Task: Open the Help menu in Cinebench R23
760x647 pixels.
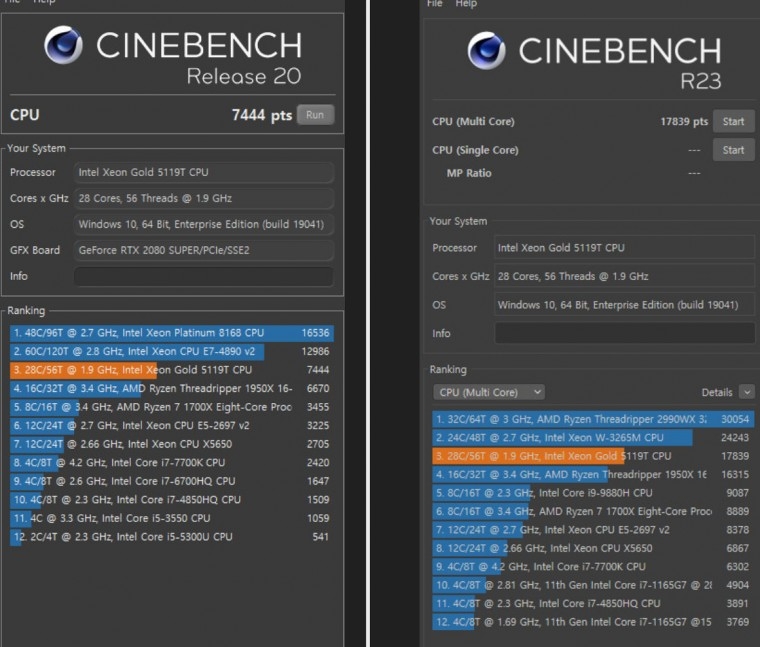Action: [466, 4]
